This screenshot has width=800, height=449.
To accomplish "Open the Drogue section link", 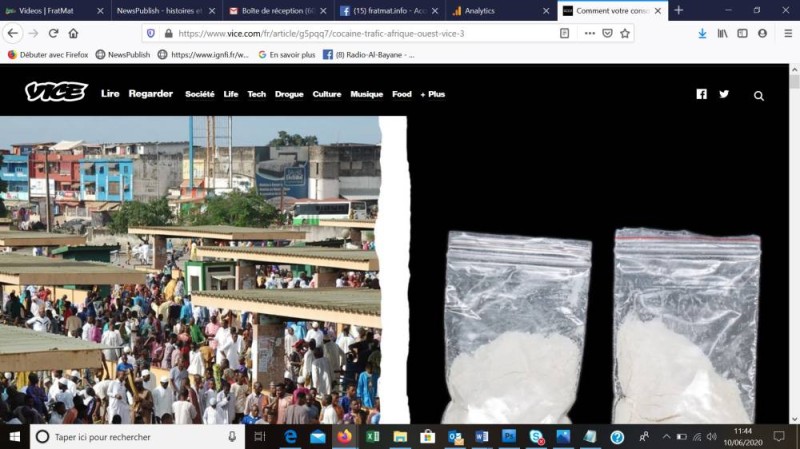I will (x=289, y=94).
